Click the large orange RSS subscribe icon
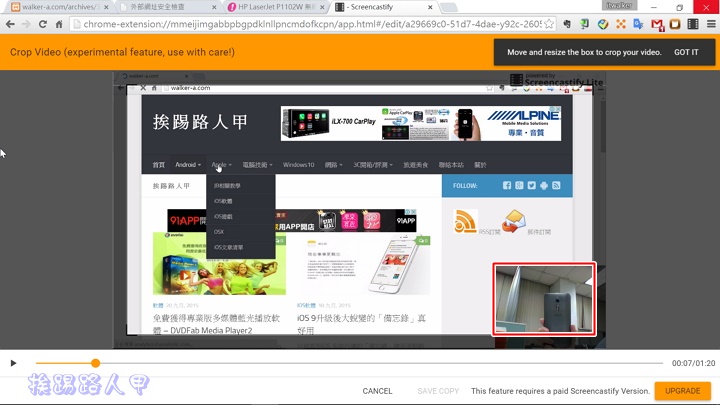Screen dimensions: 720x405 coord(465,221)
